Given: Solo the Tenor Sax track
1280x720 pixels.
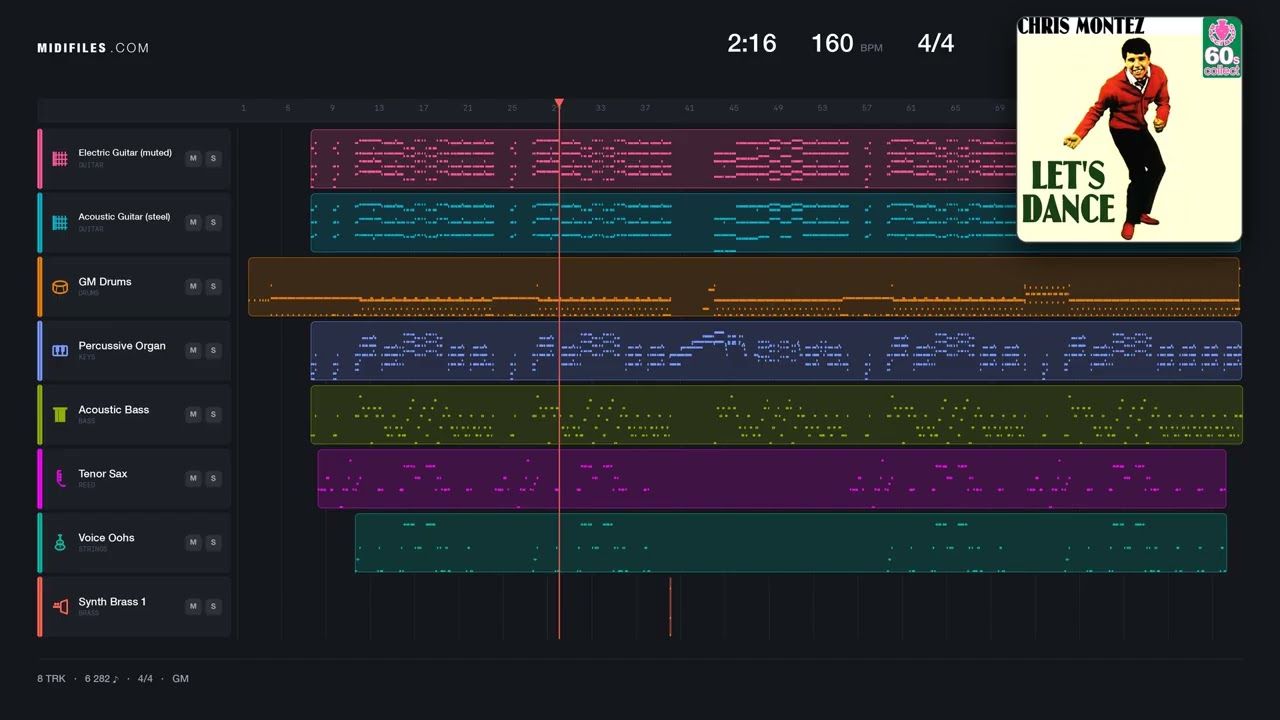Looking at the screenshot, I should (213, 478).
